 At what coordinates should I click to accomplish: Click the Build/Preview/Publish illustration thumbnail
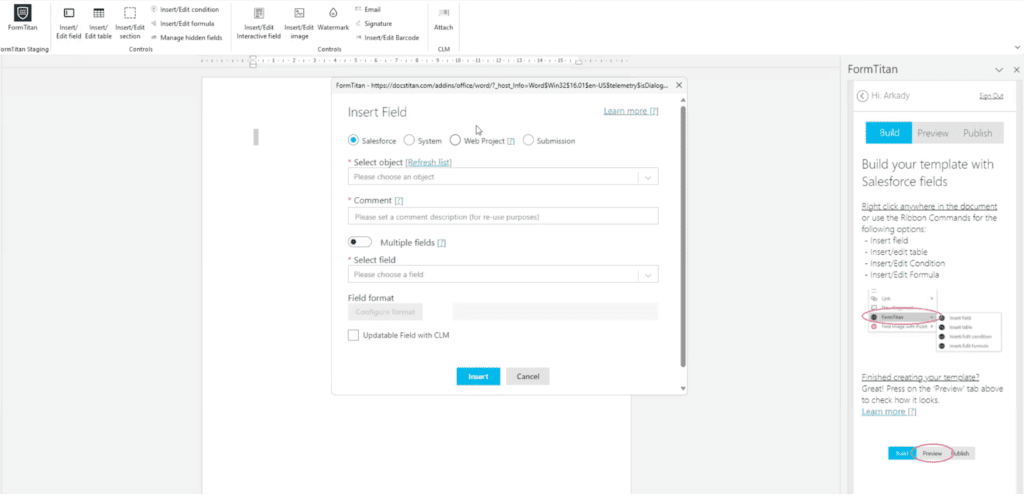(x=931, y=453)
